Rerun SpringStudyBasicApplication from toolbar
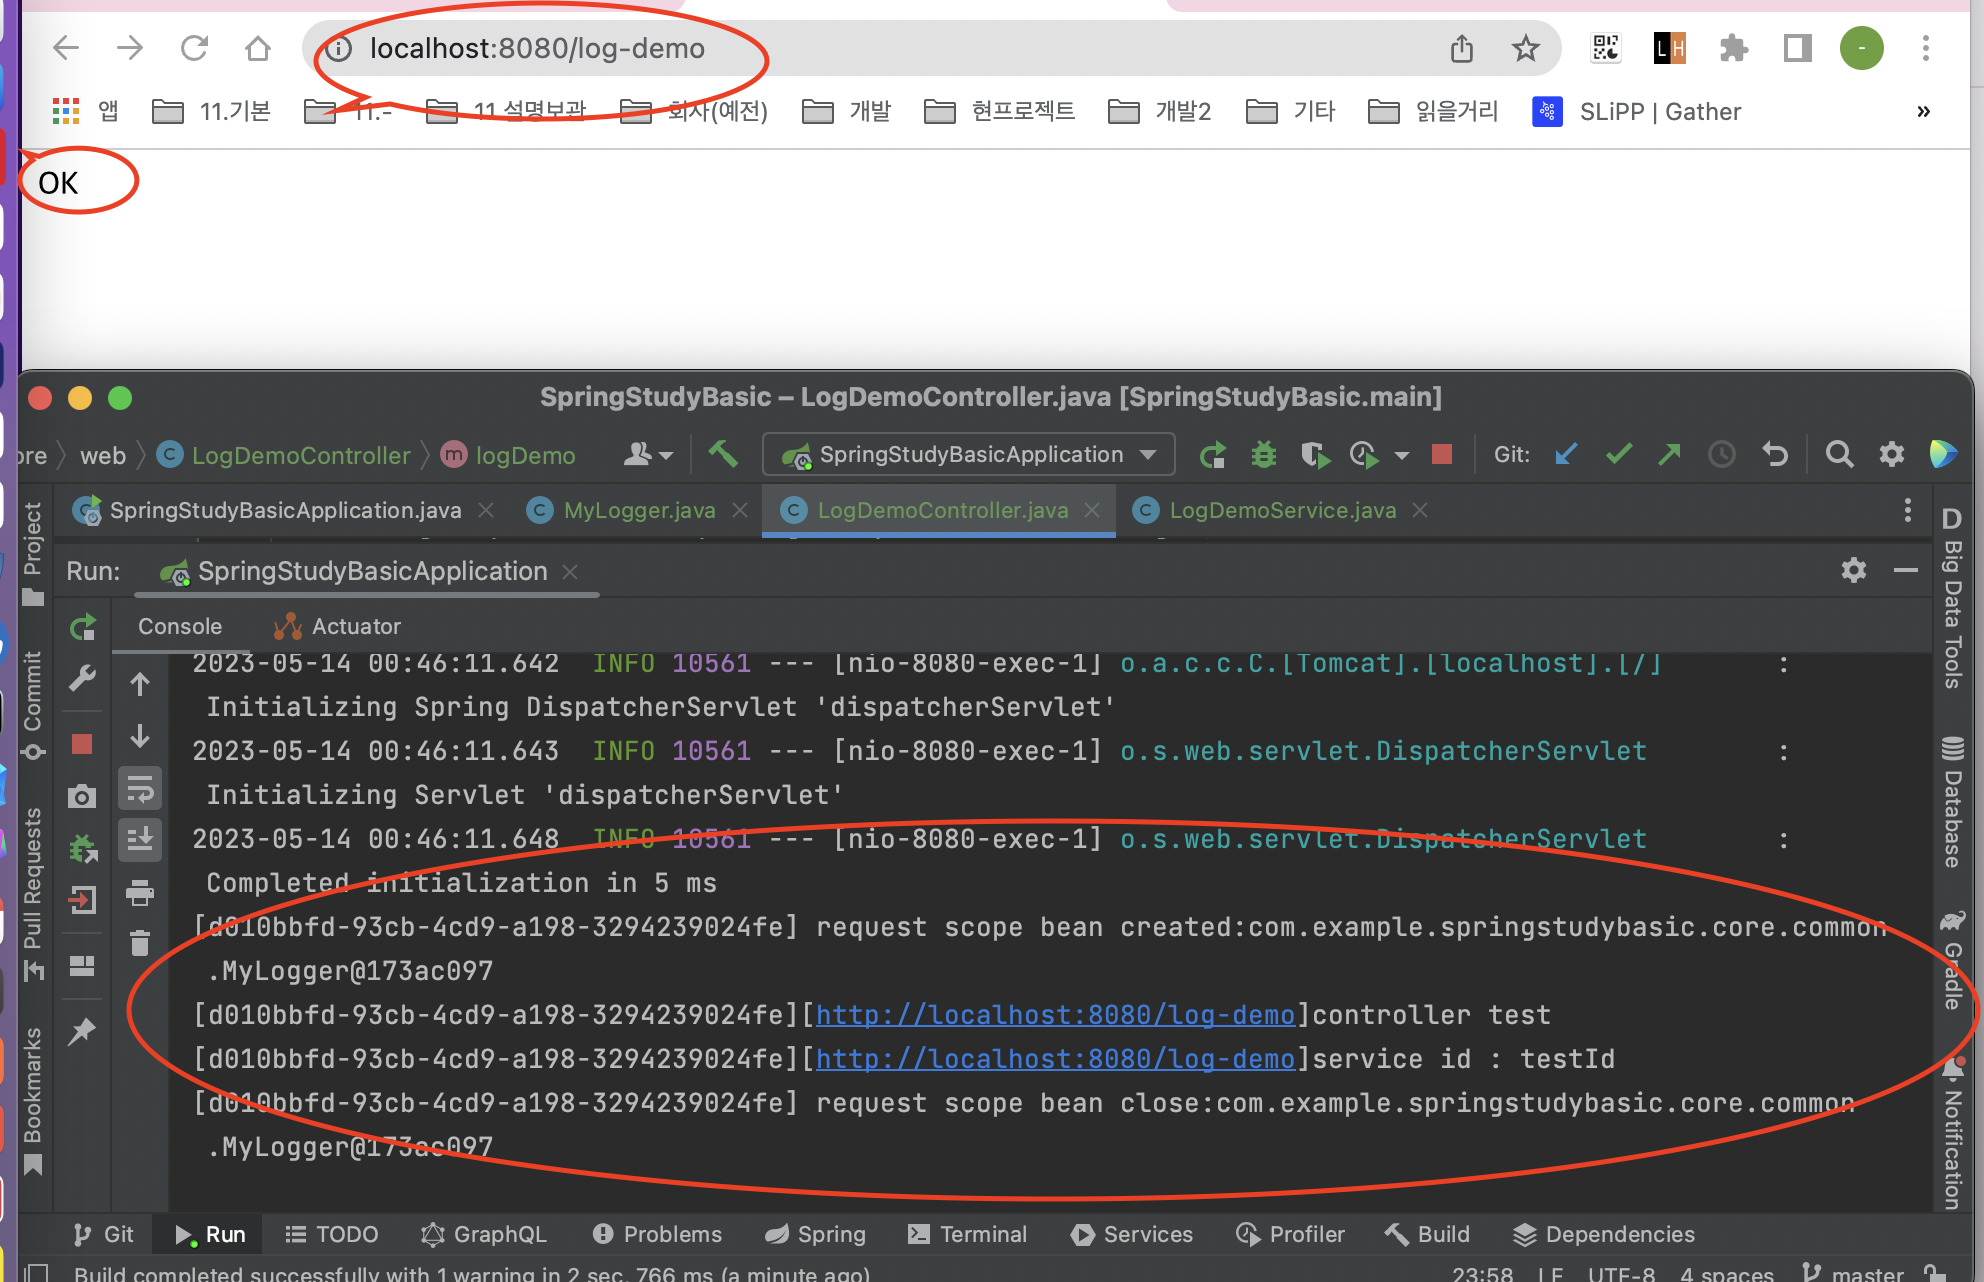1984x1282 pixels. 1213,455
